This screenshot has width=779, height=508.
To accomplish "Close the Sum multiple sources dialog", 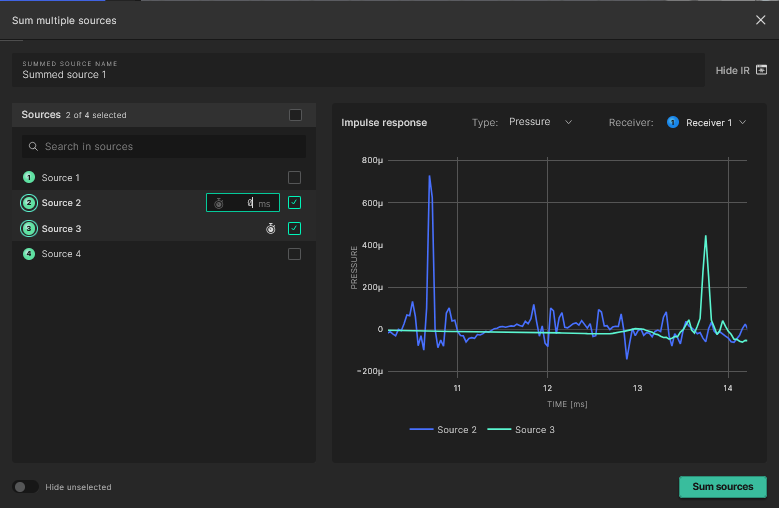I will (x=760, y=20).
